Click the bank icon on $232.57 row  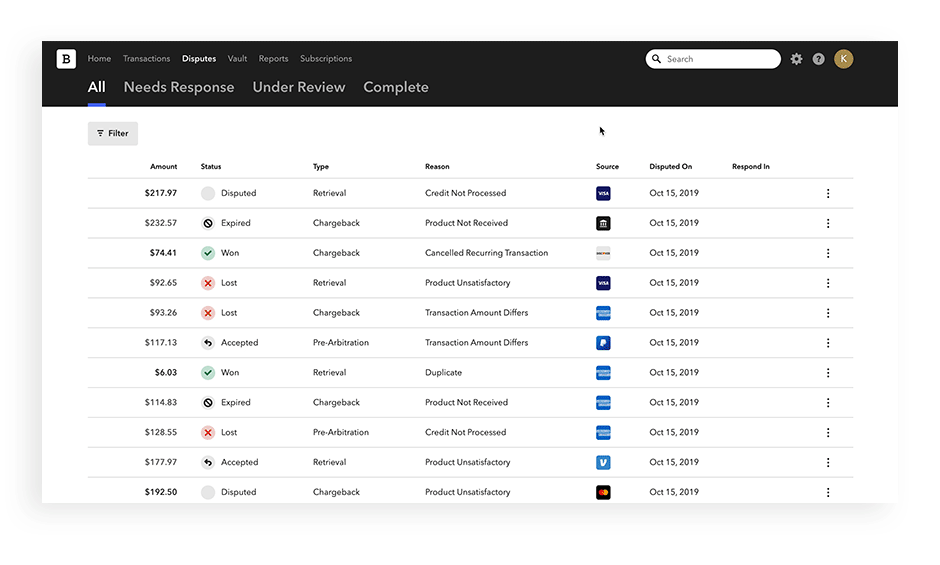[x=603, y=223]
